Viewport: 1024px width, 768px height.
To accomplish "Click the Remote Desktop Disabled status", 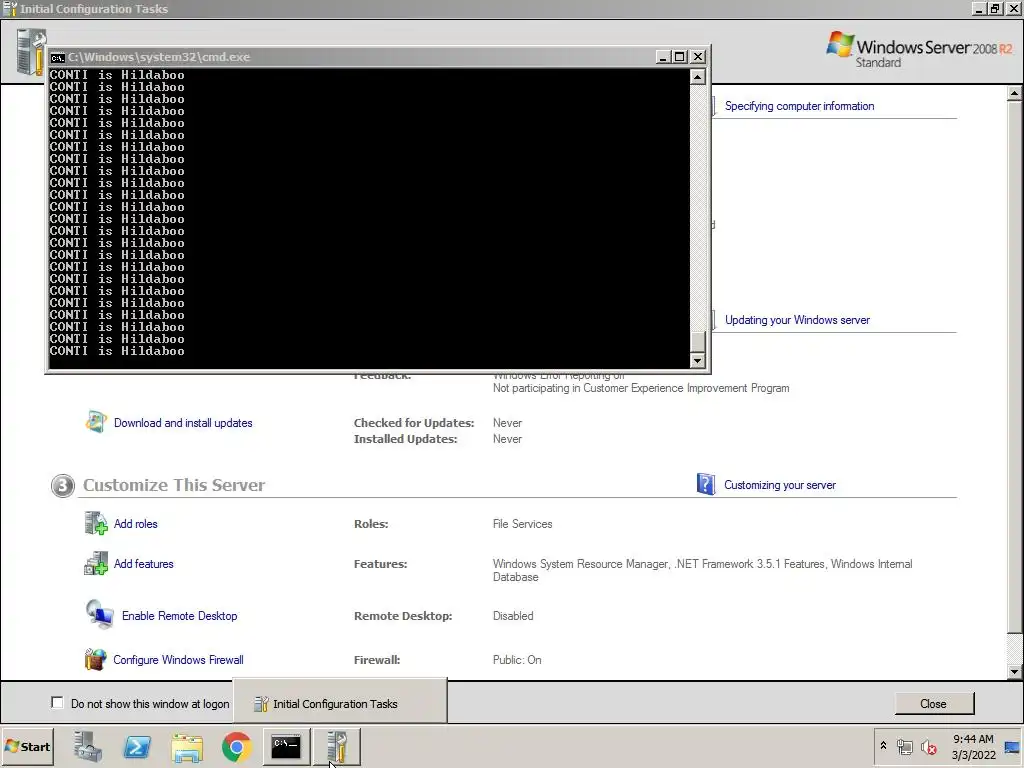I will point(513,616).
